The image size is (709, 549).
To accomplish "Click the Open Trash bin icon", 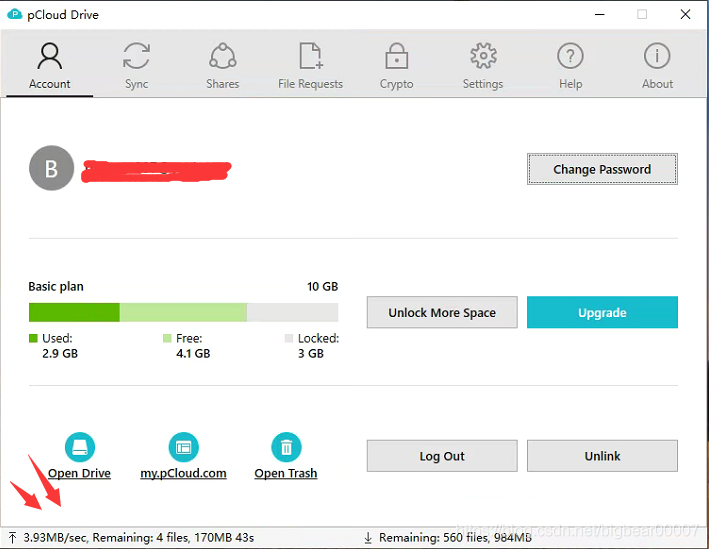I will (286, 447).
